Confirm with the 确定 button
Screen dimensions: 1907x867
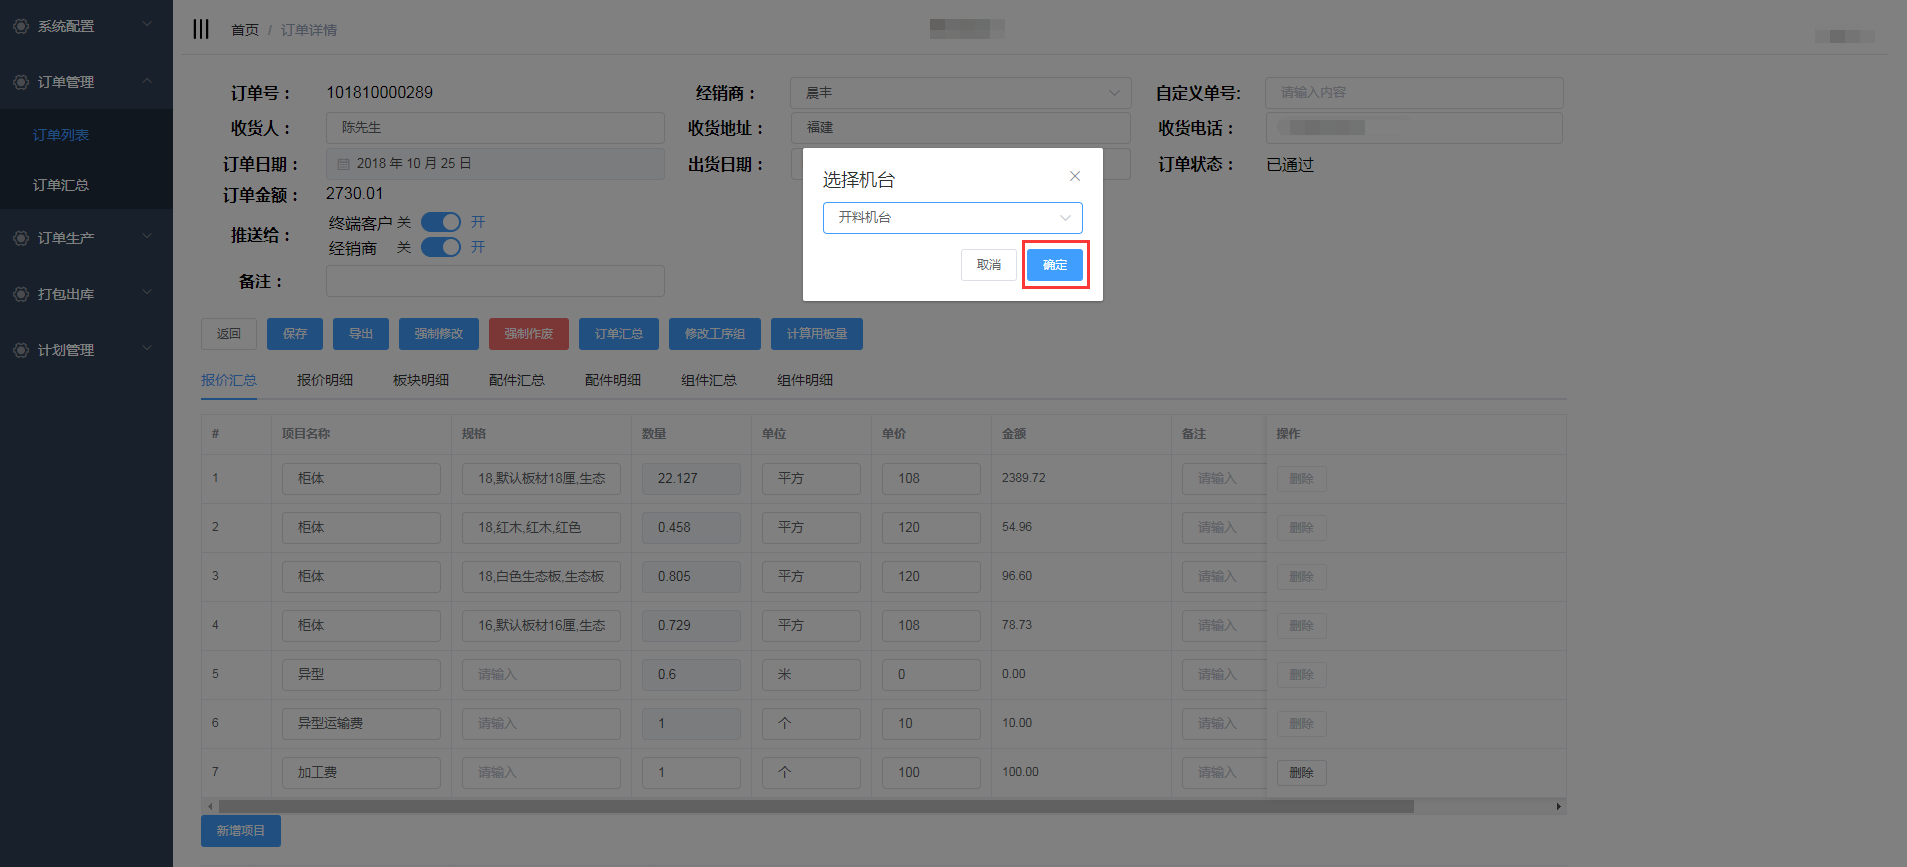1055,265
